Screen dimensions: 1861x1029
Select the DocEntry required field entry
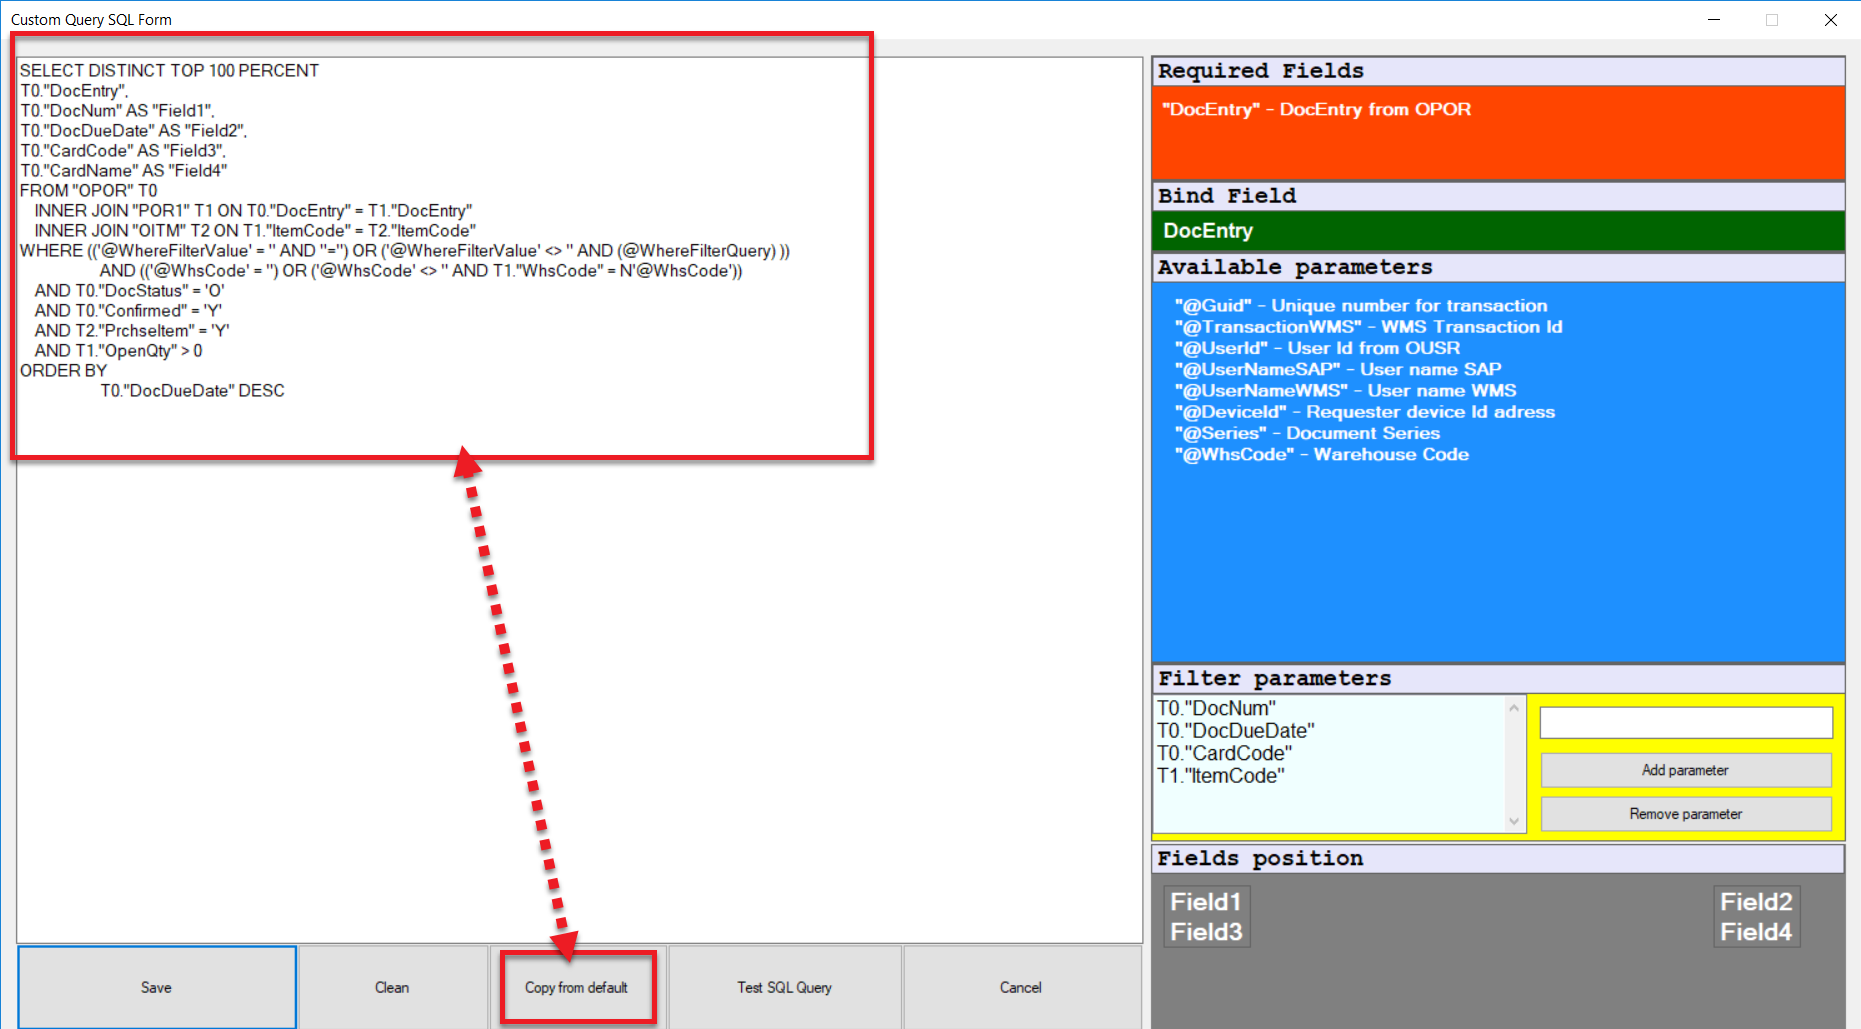click(x=1316, y=110)
